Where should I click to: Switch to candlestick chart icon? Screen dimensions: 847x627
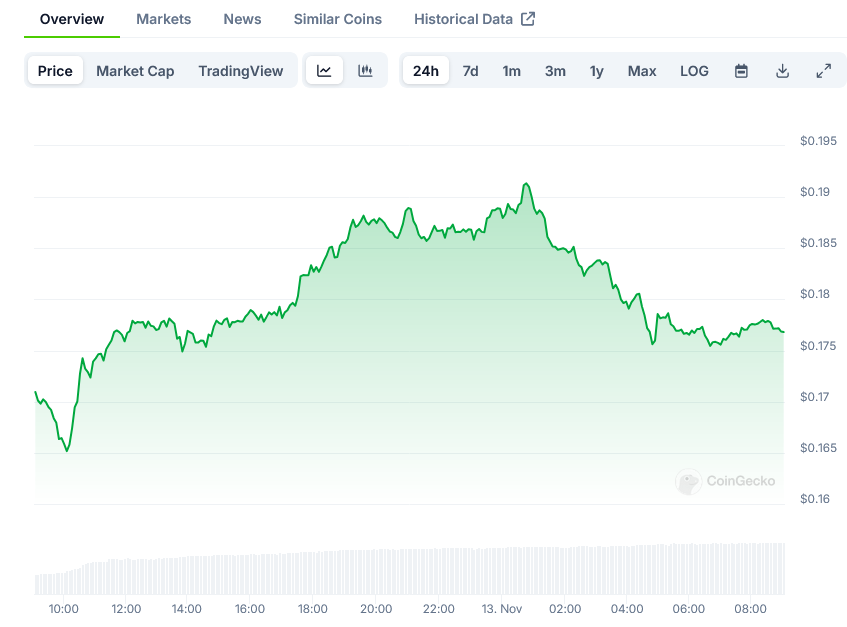[365, 71]
